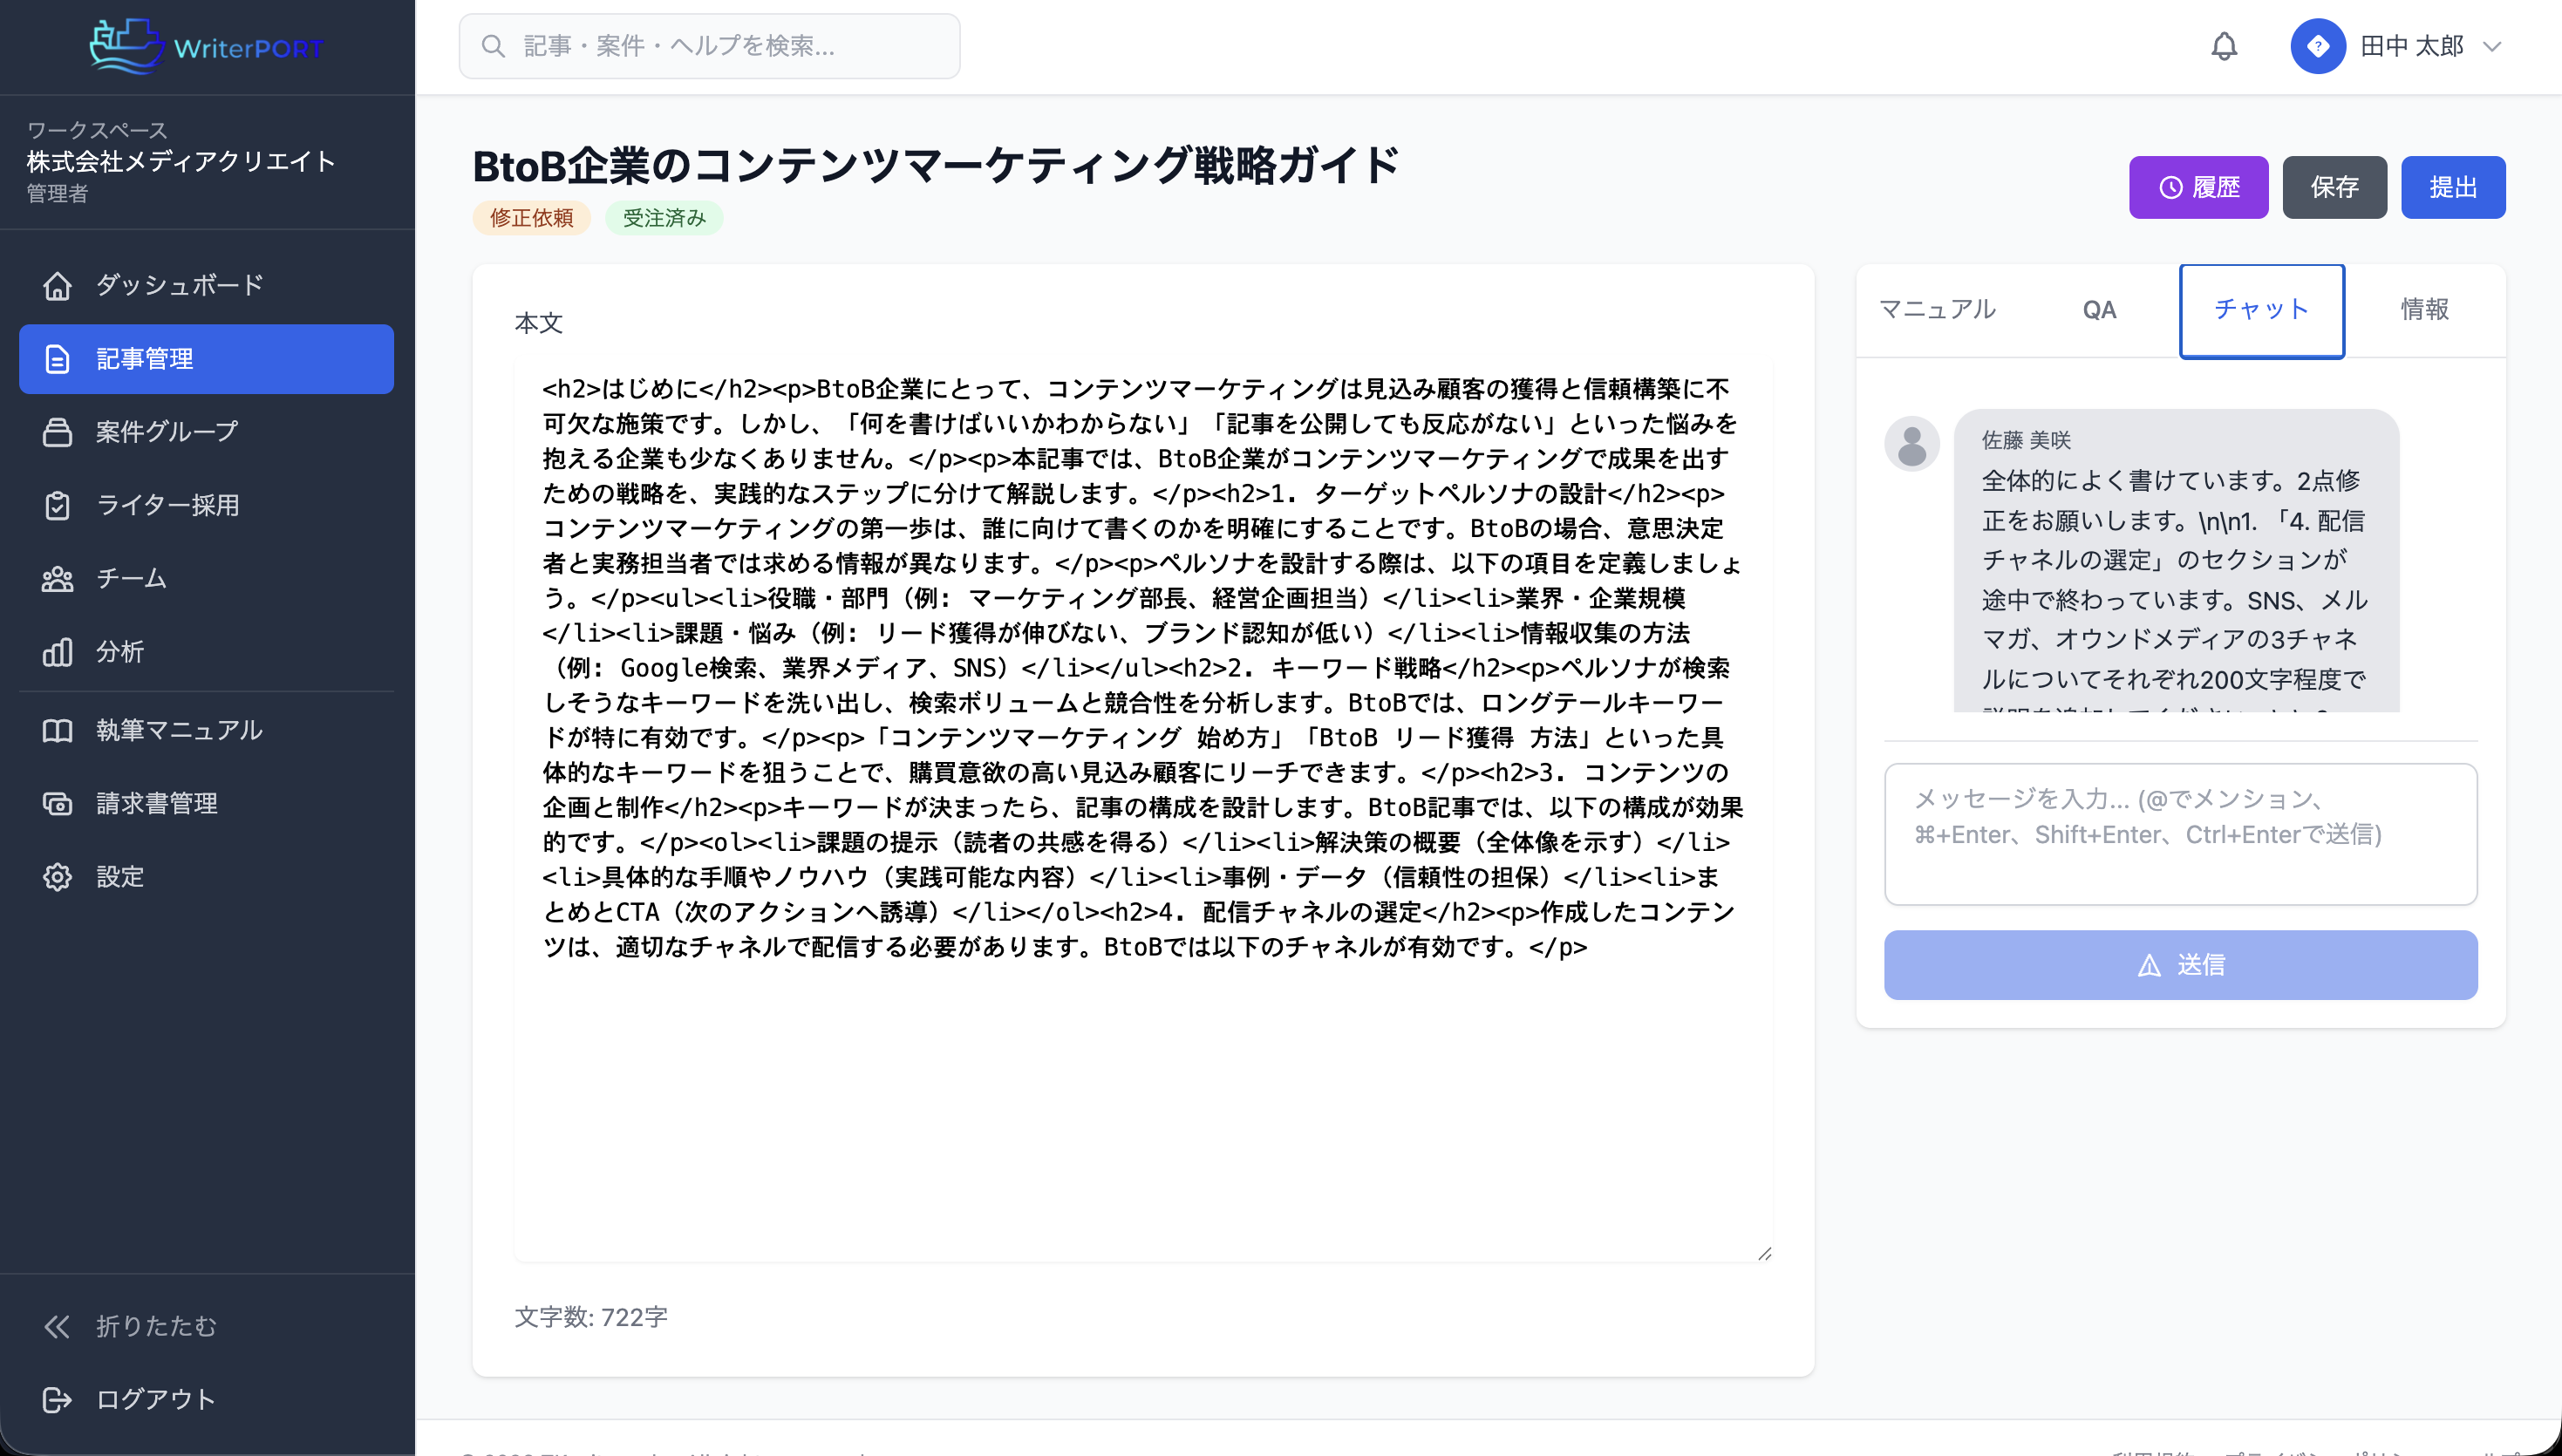Click 佐藤 美咲's chat message bubble
This screenshot has height=1456, width=2562.
(x=2176, y=560)
